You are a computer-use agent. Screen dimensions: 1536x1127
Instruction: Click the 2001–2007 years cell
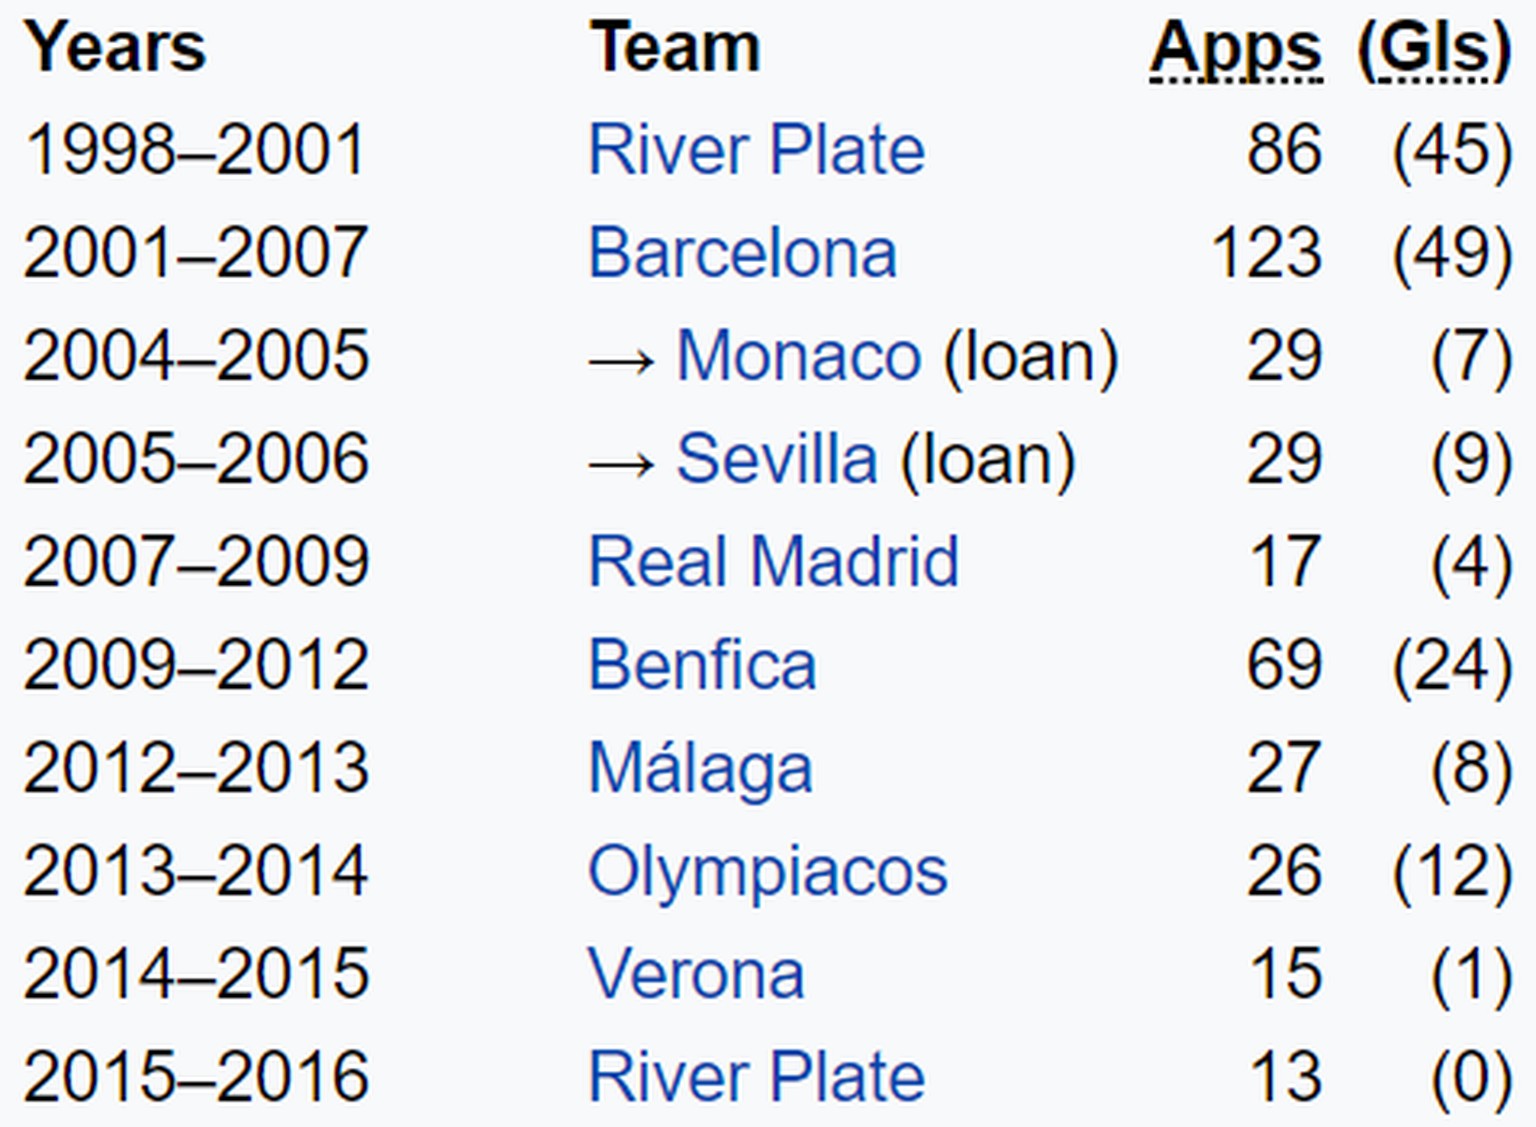(x=196, y=253)
